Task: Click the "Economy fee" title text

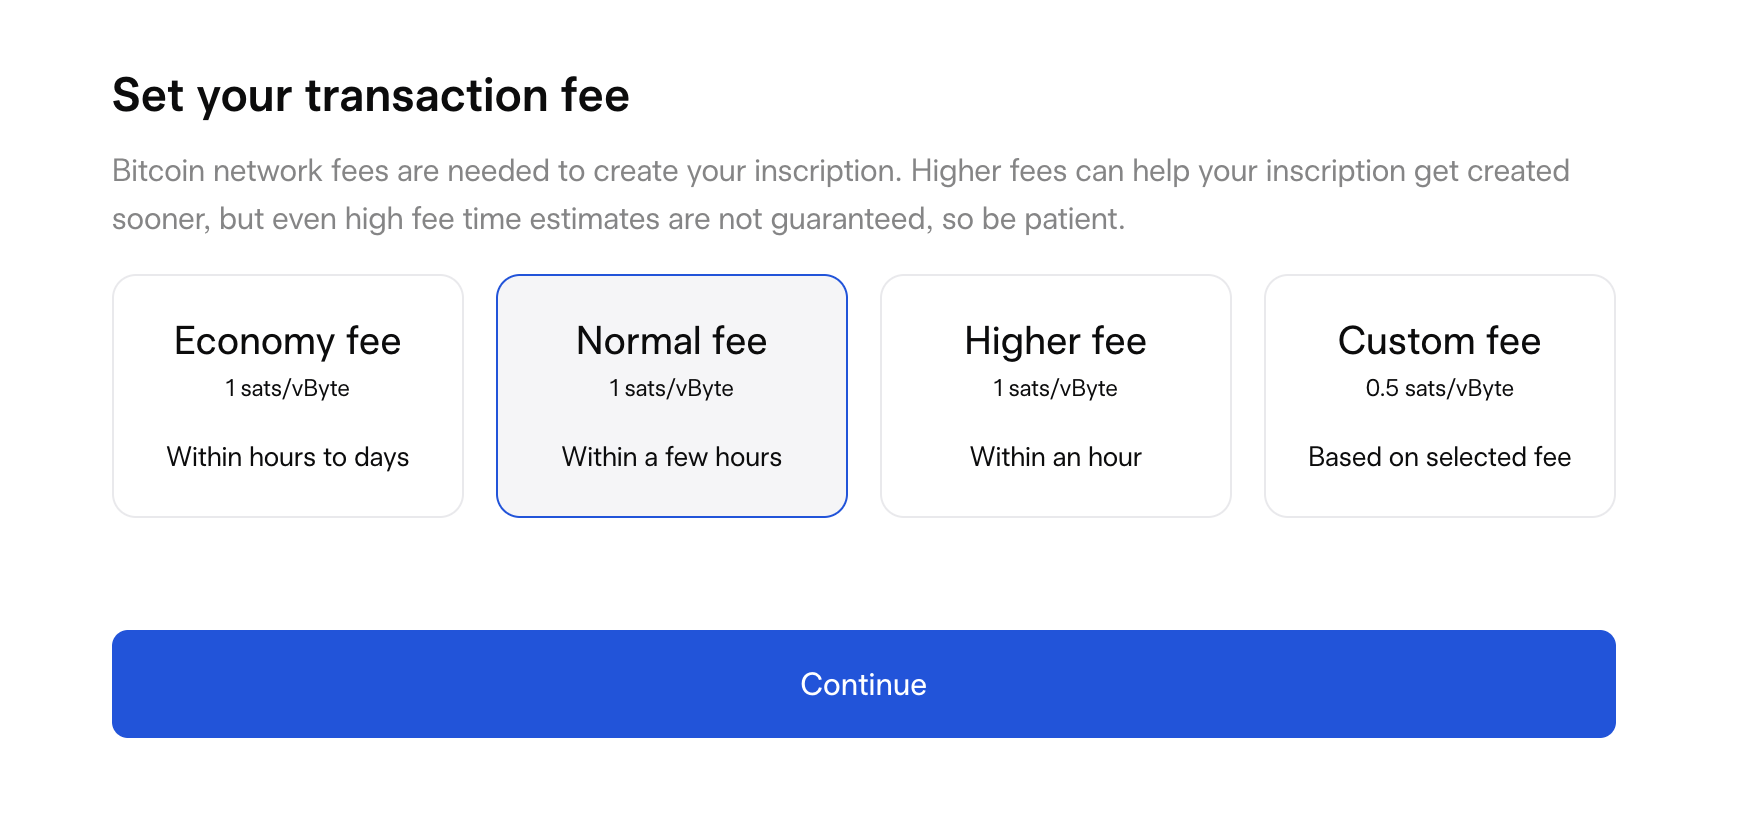Action: click(288, 341)
